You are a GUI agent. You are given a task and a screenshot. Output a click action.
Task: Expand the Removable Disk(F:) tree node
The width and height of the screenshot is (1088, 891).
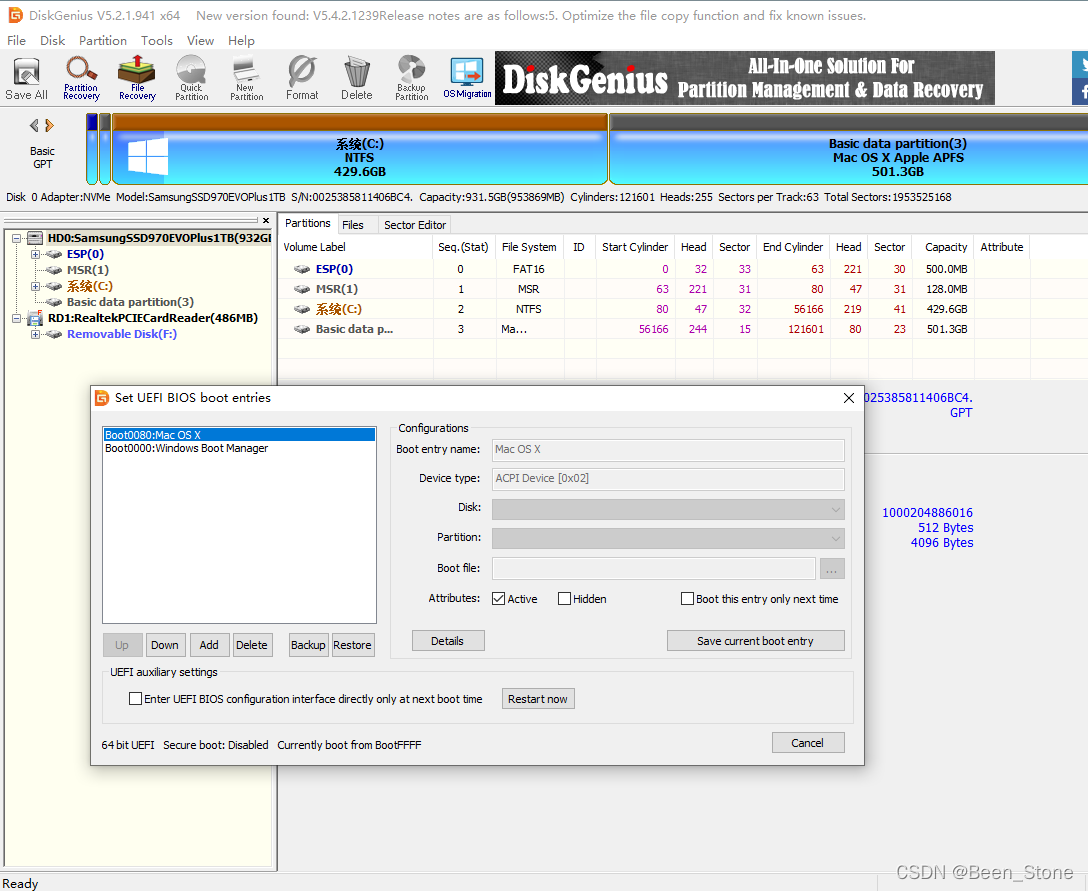click(x=35, y=334)
